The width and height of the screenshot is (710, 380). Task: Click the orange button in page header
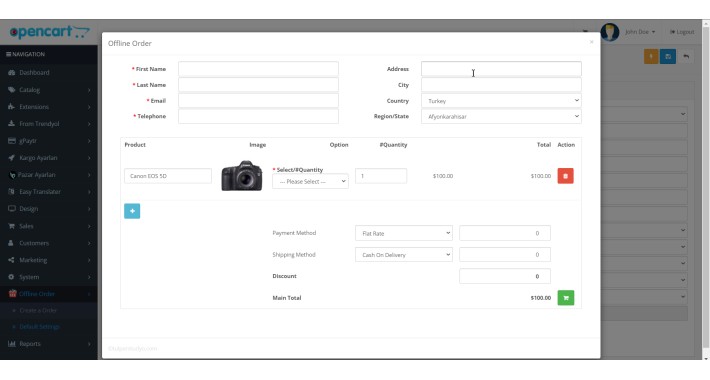(x=651, y=57)
